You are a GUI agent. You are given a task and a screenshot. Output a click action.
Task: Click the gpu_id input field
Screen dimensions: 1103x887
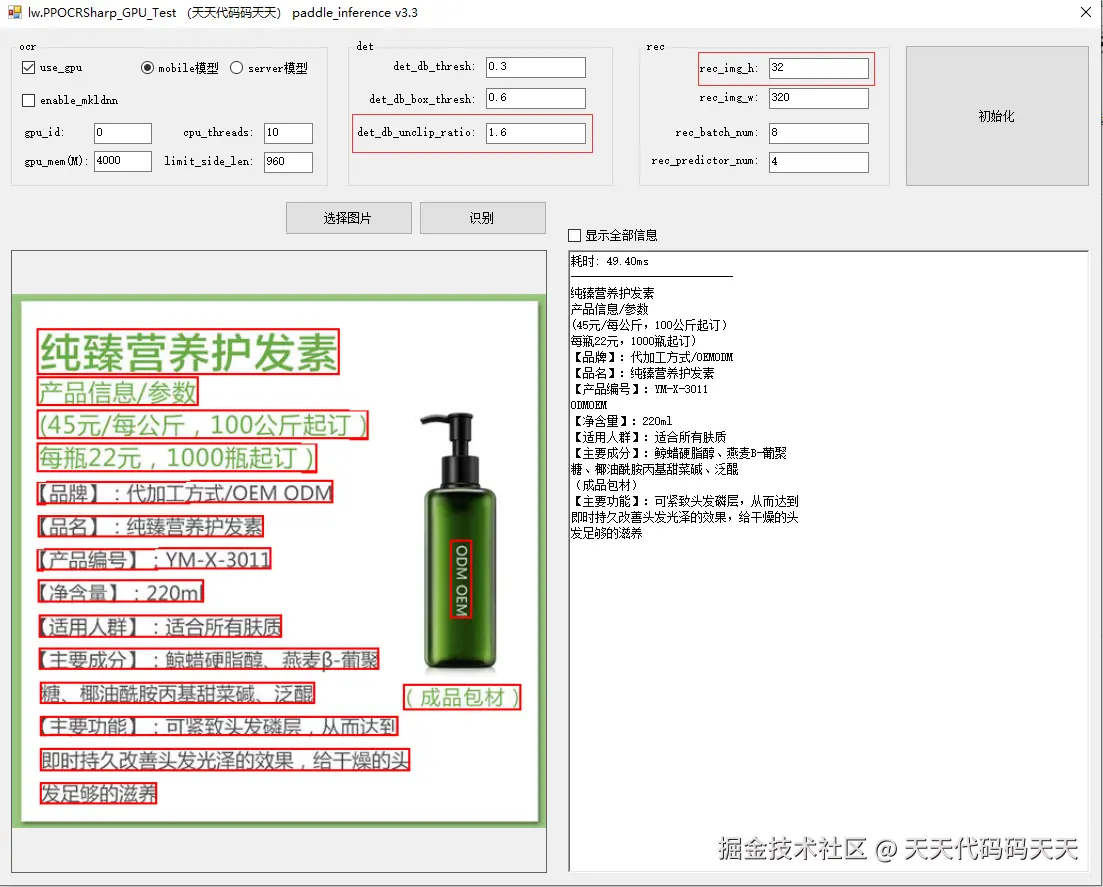click(x=122, y=132)
